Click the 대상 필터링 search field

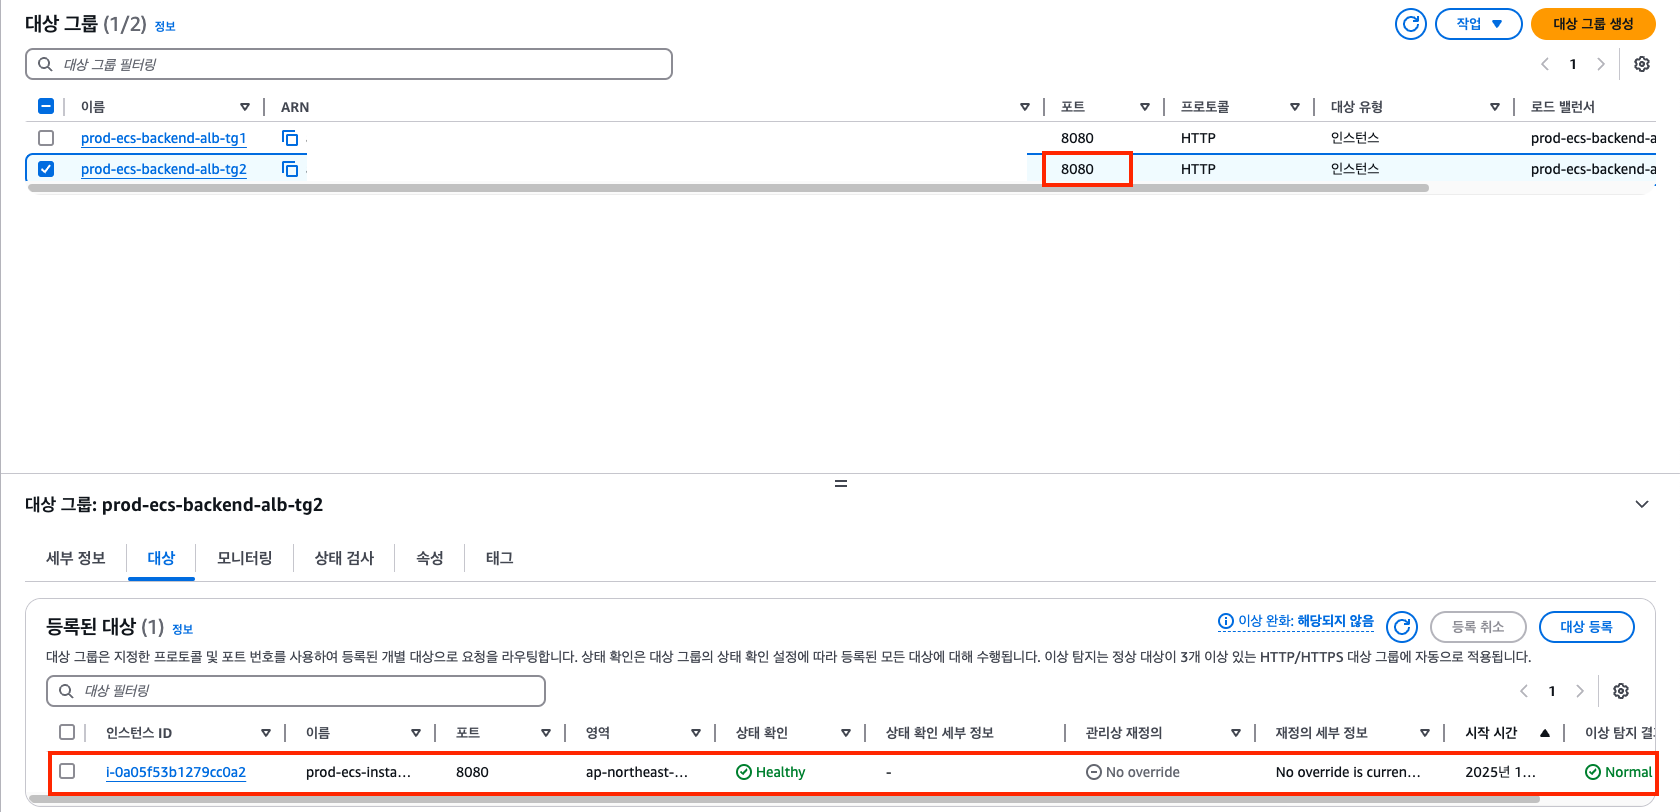coord(296,691)
